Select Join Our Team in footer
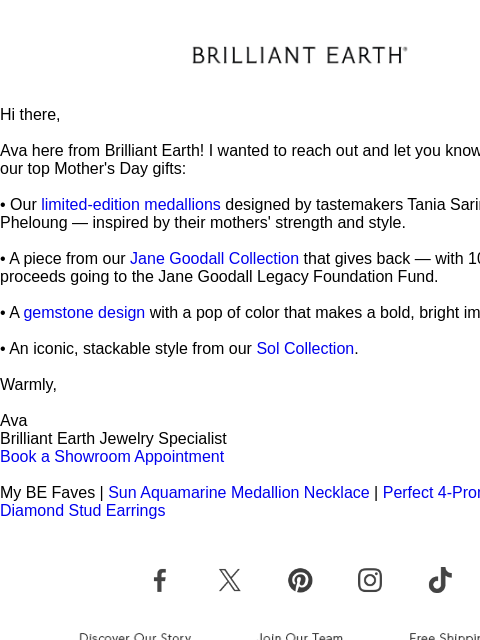 pyautogui.click(x=300, y=636)
